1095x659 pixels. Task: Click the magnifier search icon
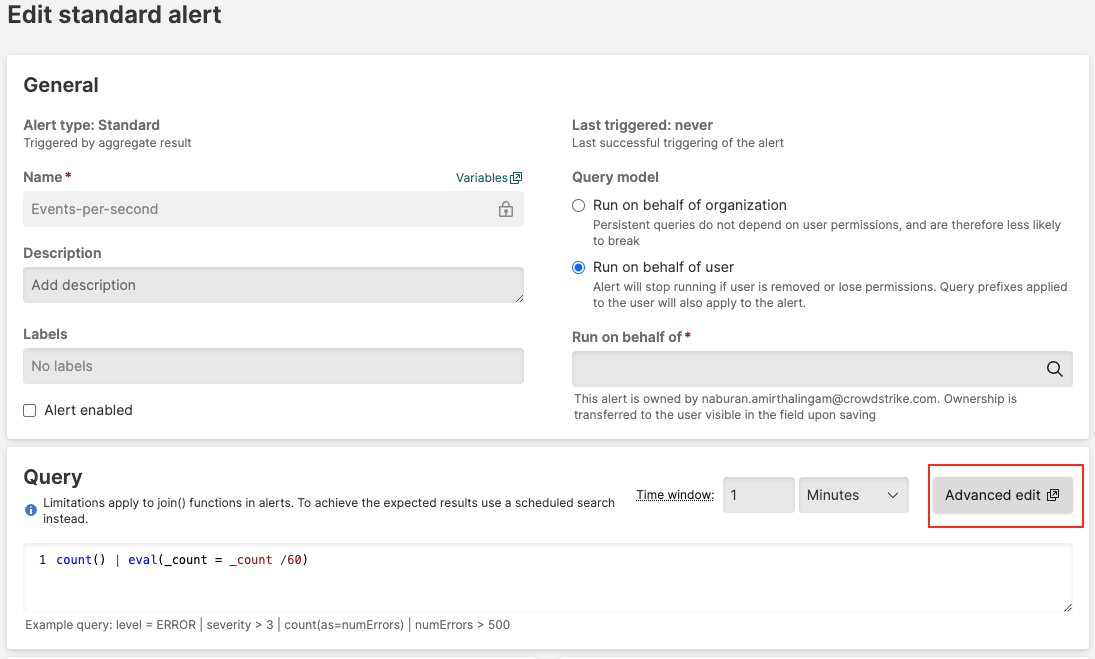click(x=1054, y=369)
